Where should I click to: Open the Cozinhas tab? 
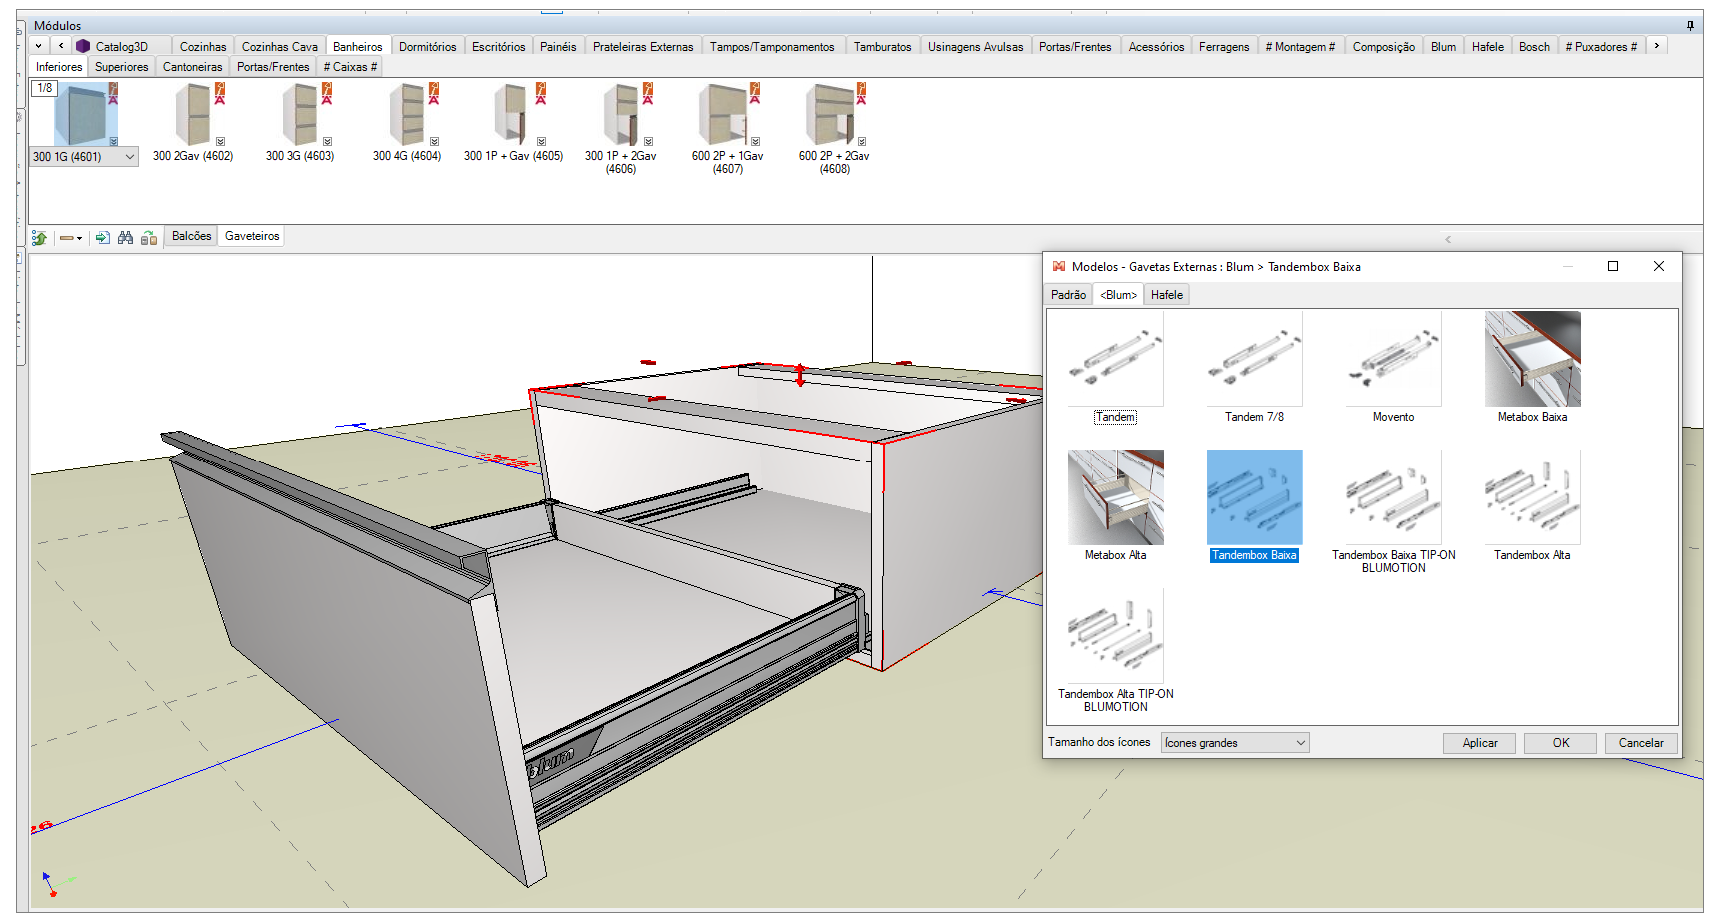[x=203, y=47]
